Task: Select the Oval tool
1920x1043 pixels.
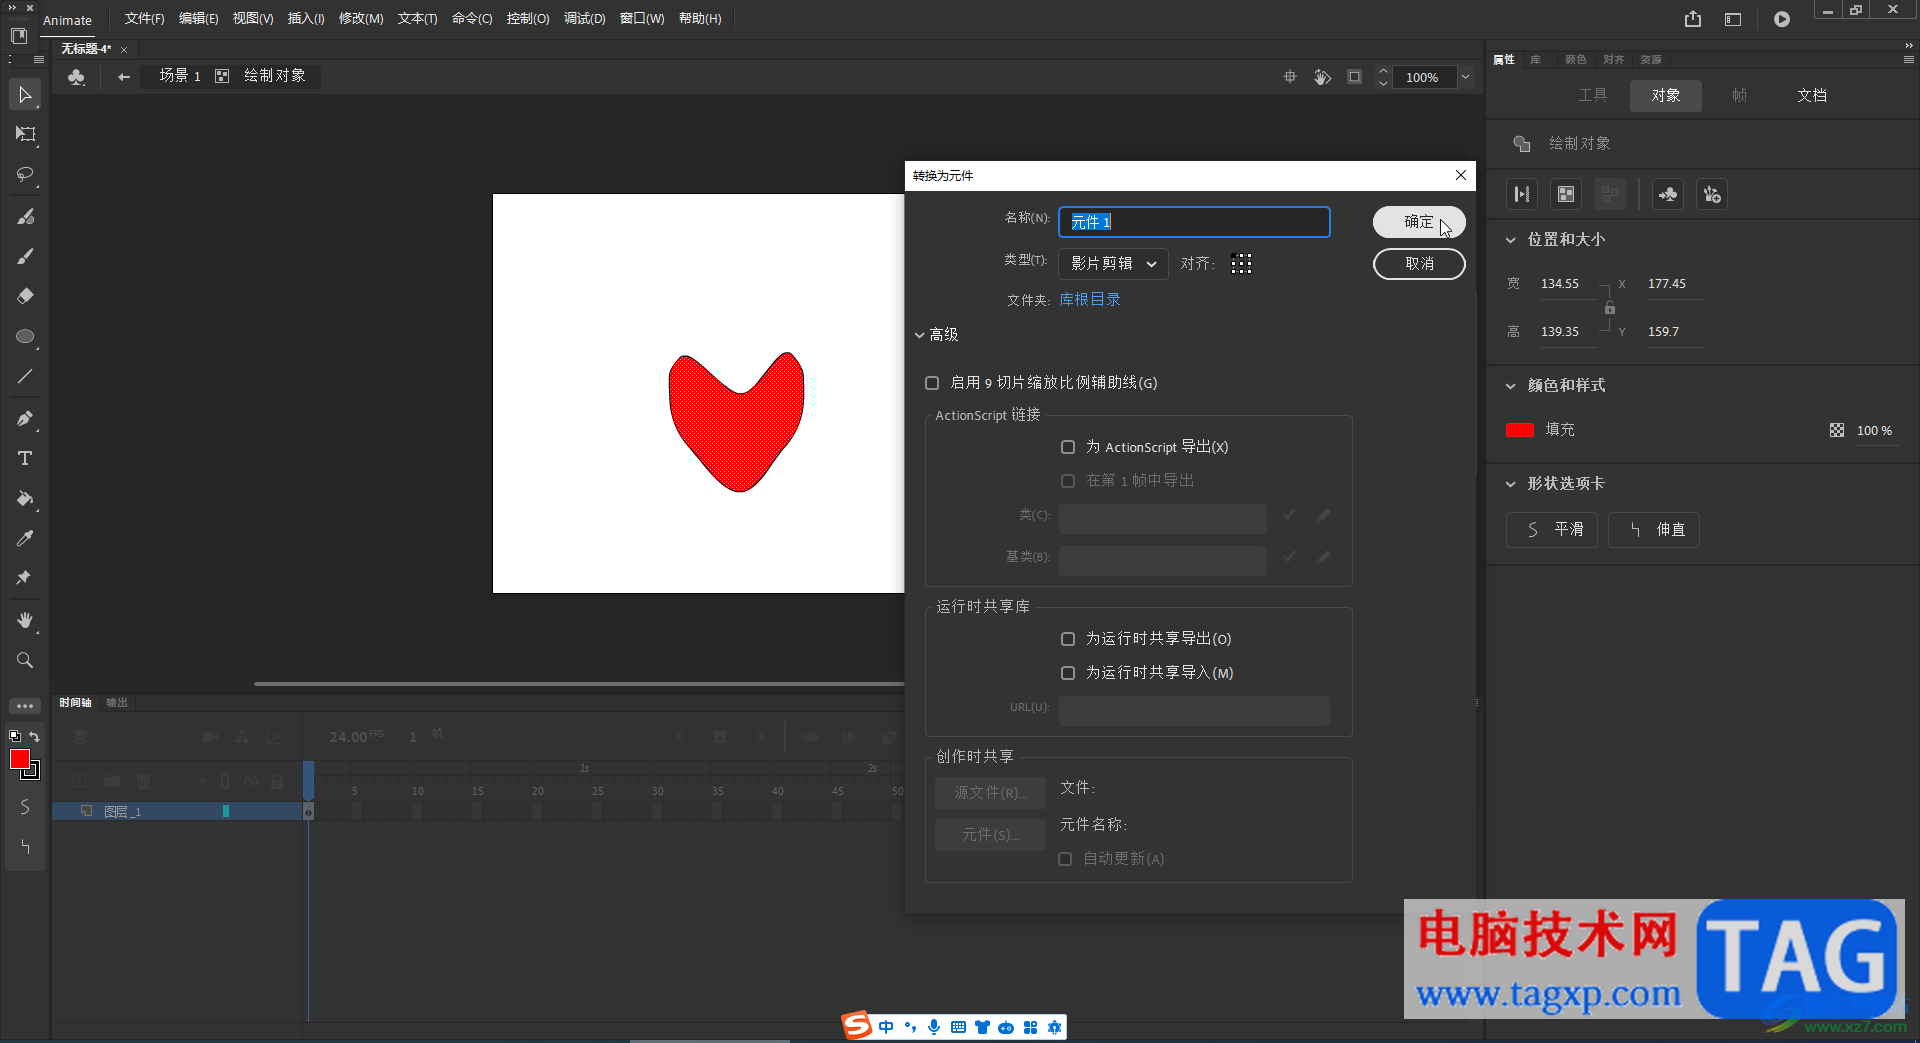Action: [x=25, y=337]
